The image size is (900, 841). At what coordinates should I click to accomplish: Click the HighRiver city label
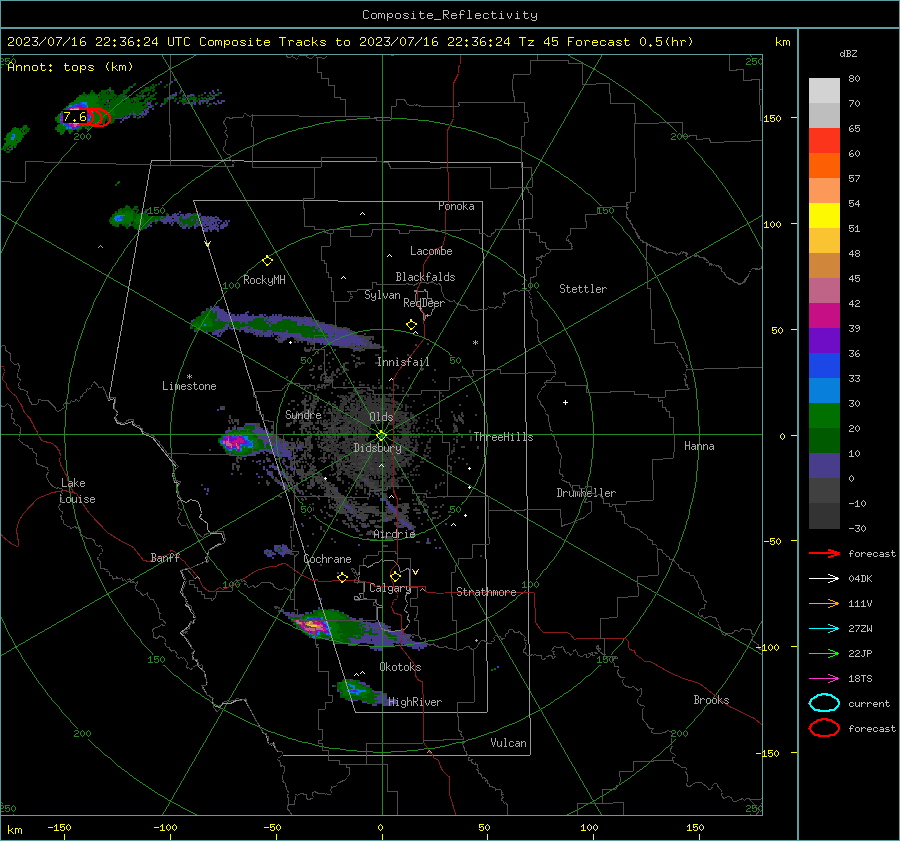point(415,702)
